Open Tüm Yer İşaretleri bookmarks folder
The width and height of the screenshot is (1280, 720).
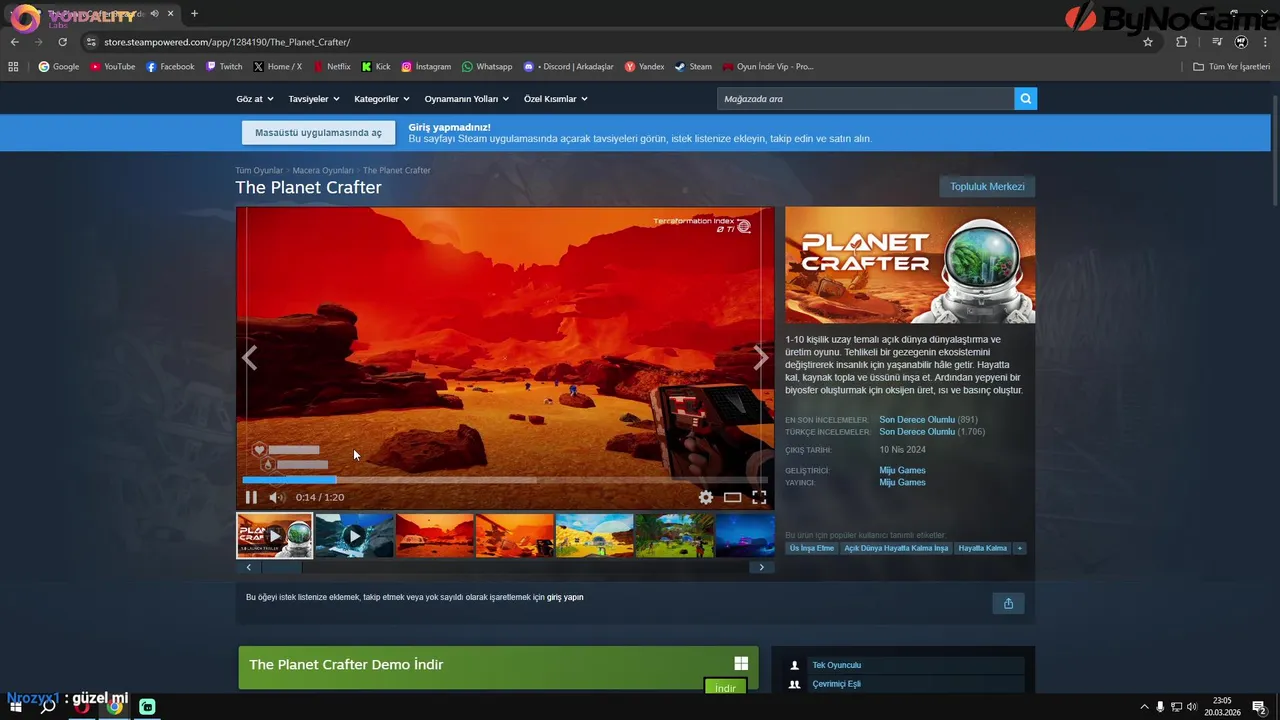[x=1231, y=67]
